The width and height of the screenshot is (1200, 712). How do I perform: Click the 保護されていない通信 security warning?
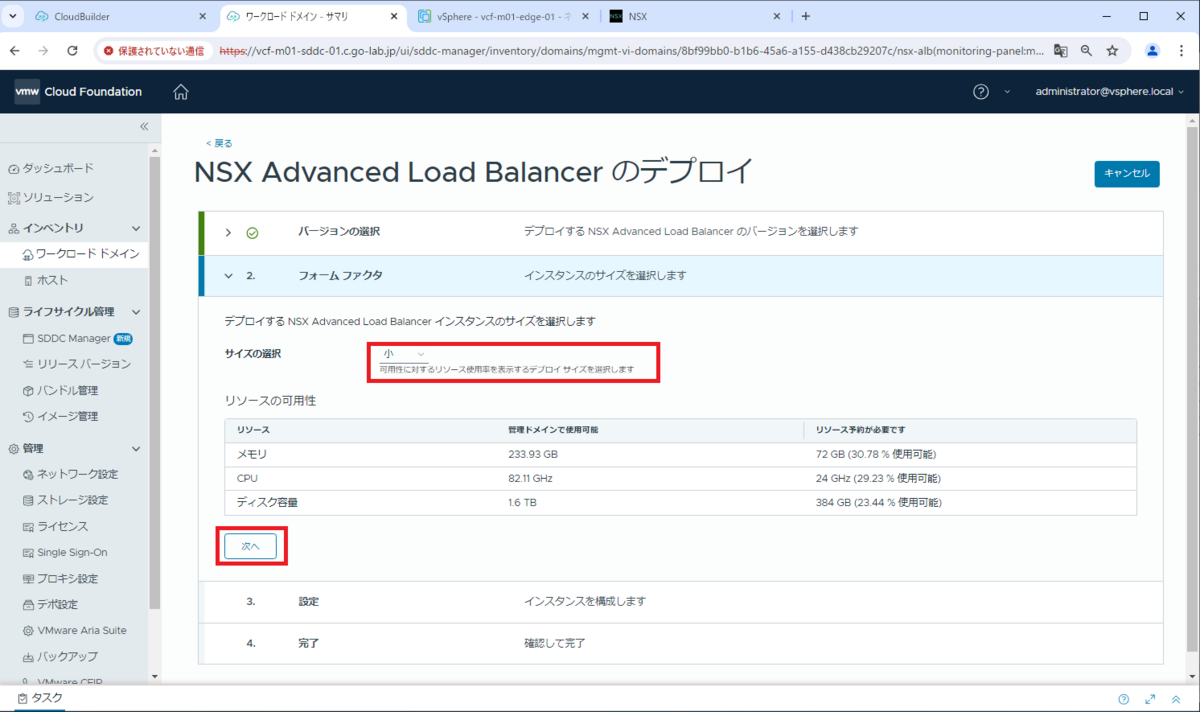[154, 51]
